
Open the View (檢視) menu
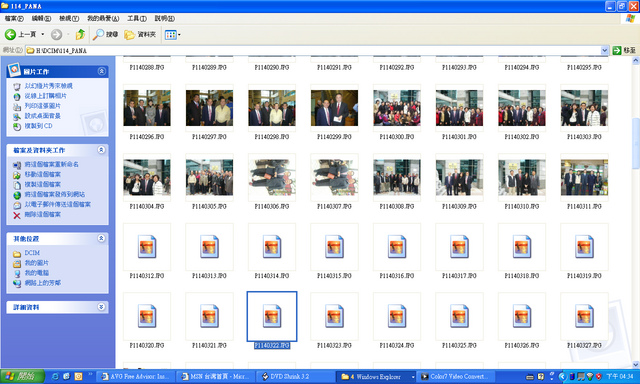click(x=69, y=18)
